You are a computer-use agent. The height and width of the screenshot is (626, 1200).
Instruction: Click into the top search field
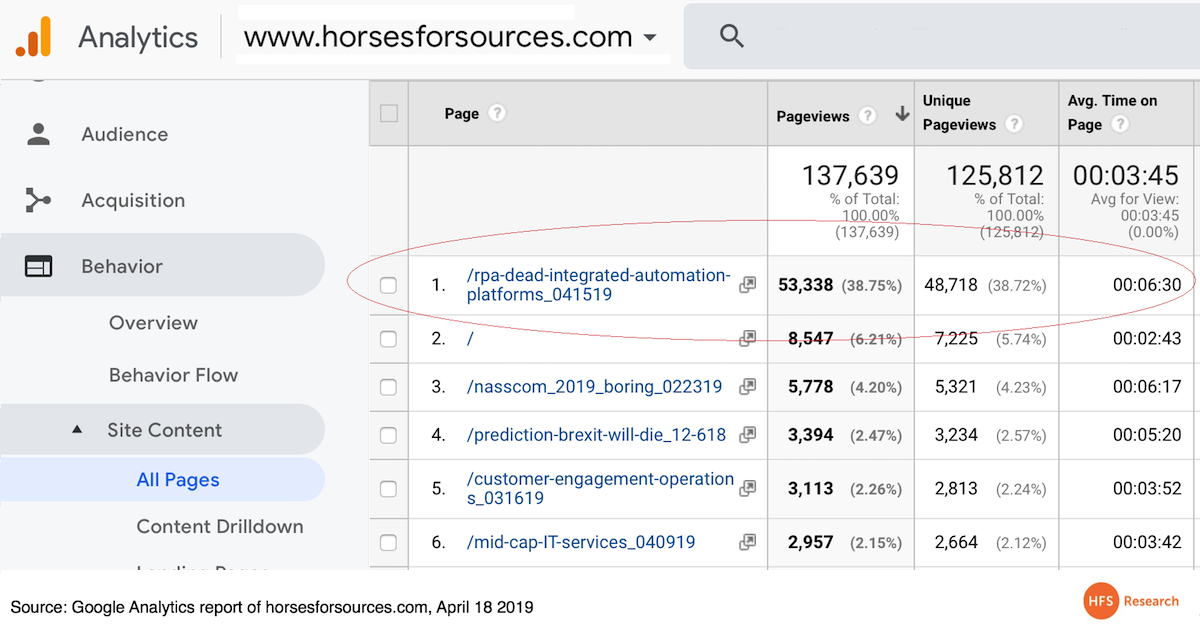[x=942, y=36]
